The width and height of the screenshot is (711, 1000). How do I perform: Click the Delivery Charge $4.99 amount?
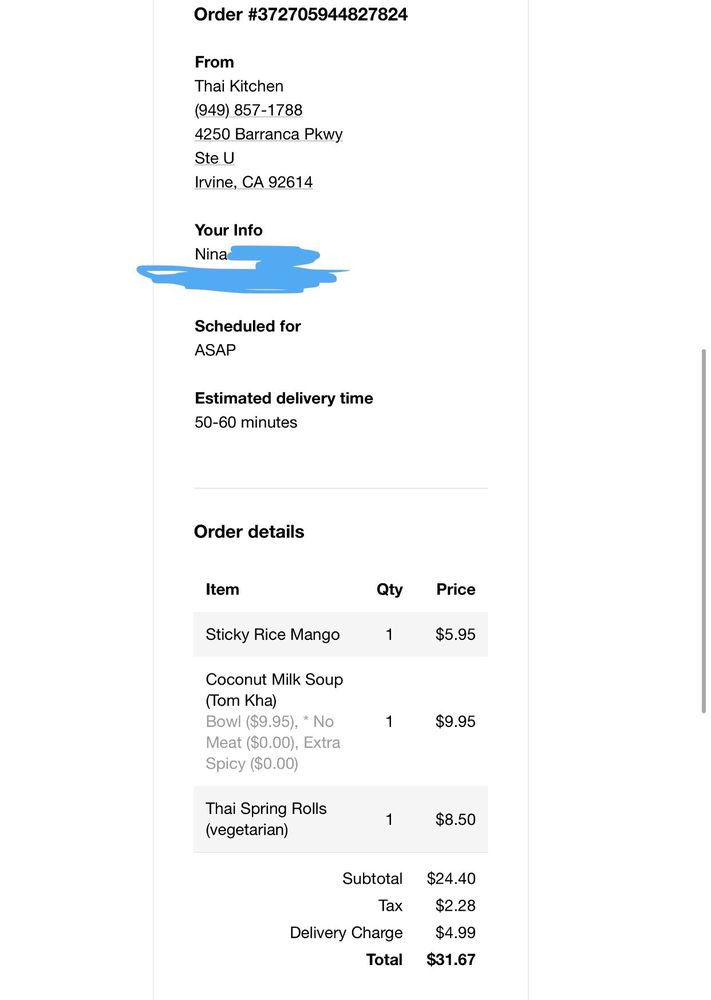pos(455,933)
